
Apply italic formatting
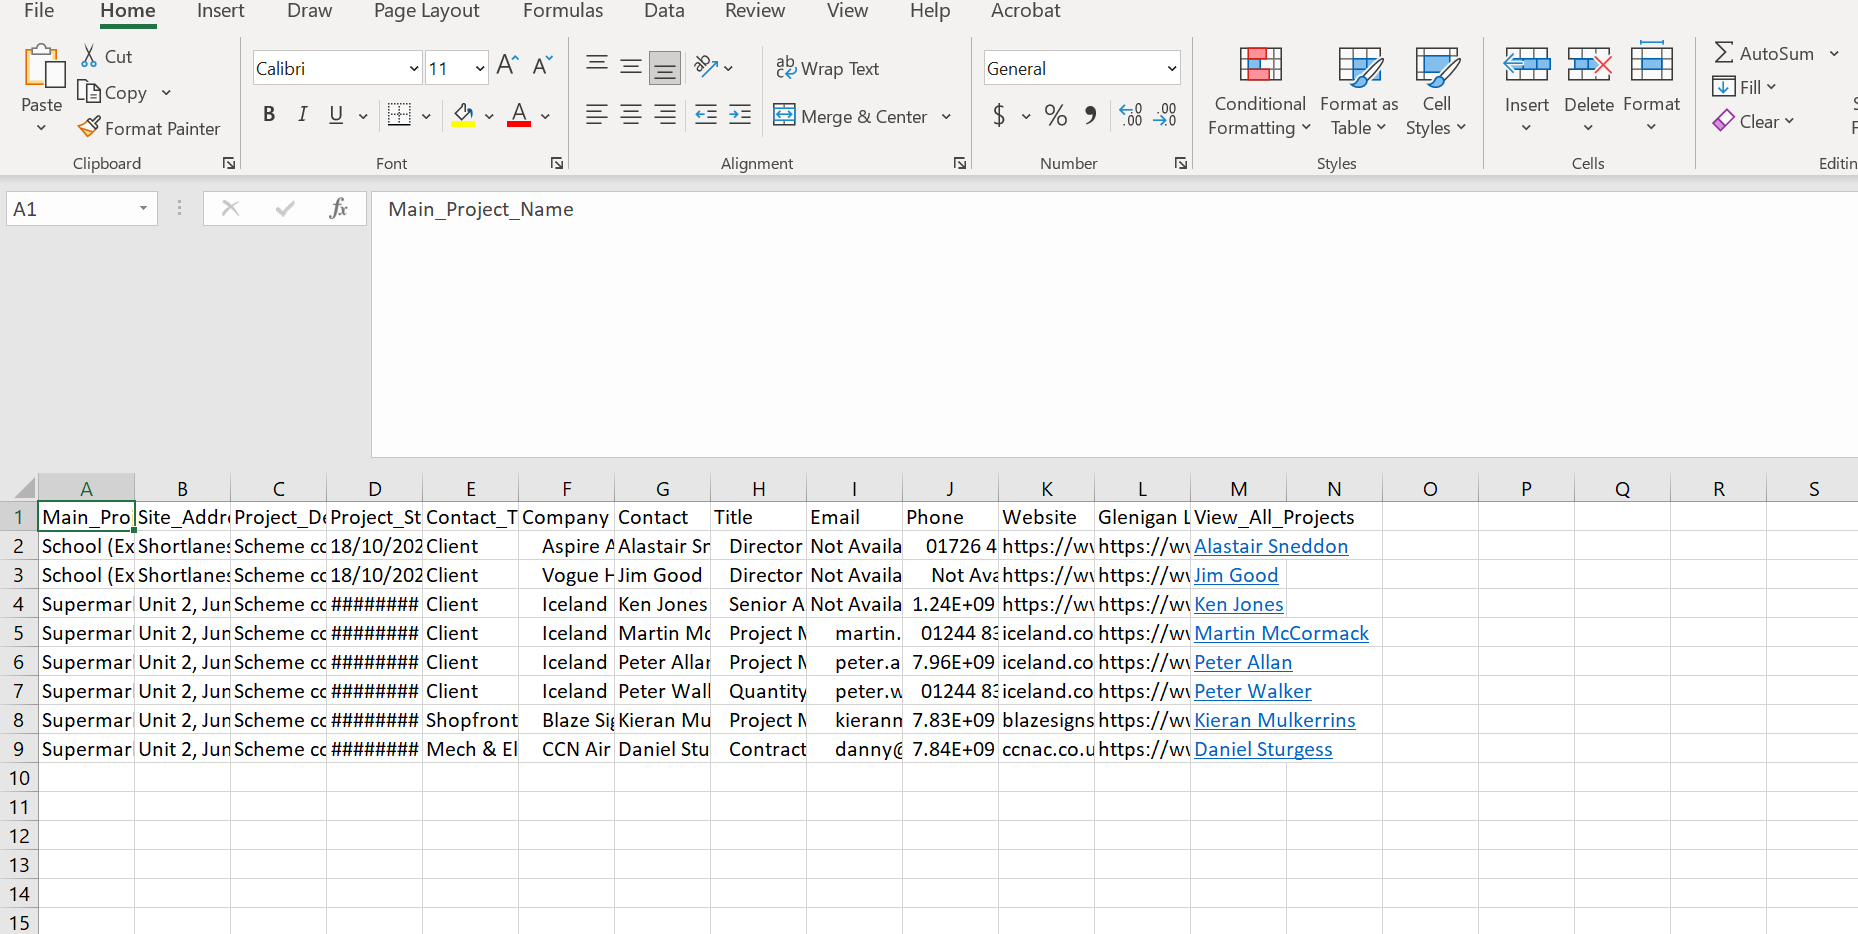302,114
